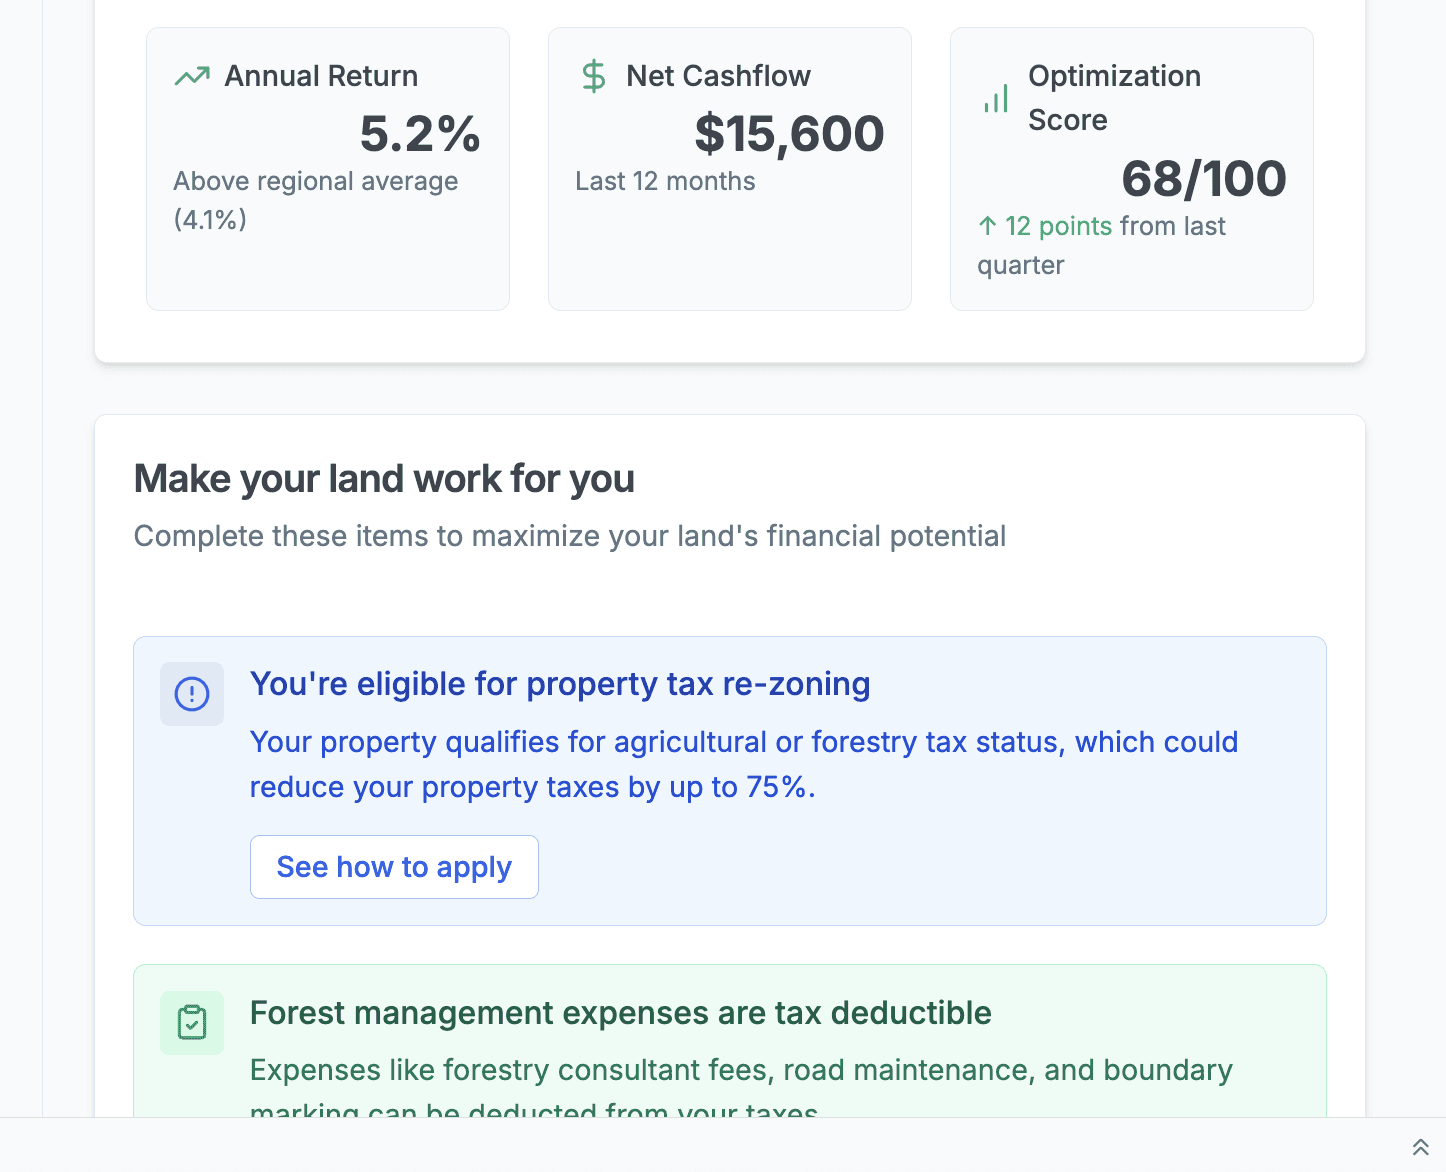Click the Net Cashflow card label
The height and width of the screenshot is (1172, 1446).
tap(718, 76)
